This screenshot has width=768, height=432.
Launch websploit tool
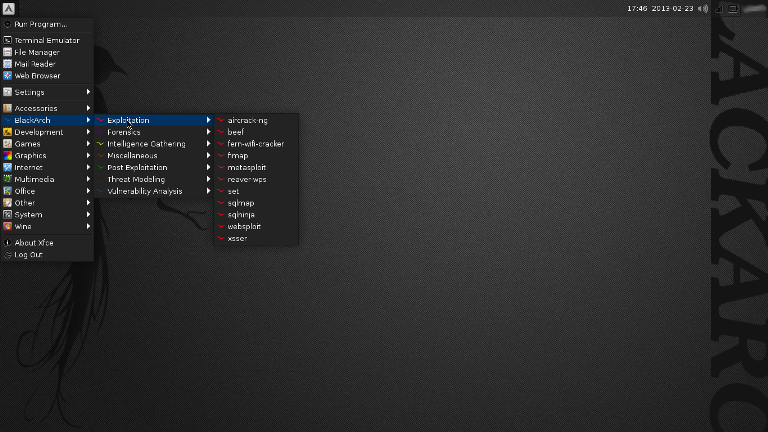pyautogui.click(x=256, y=226)
